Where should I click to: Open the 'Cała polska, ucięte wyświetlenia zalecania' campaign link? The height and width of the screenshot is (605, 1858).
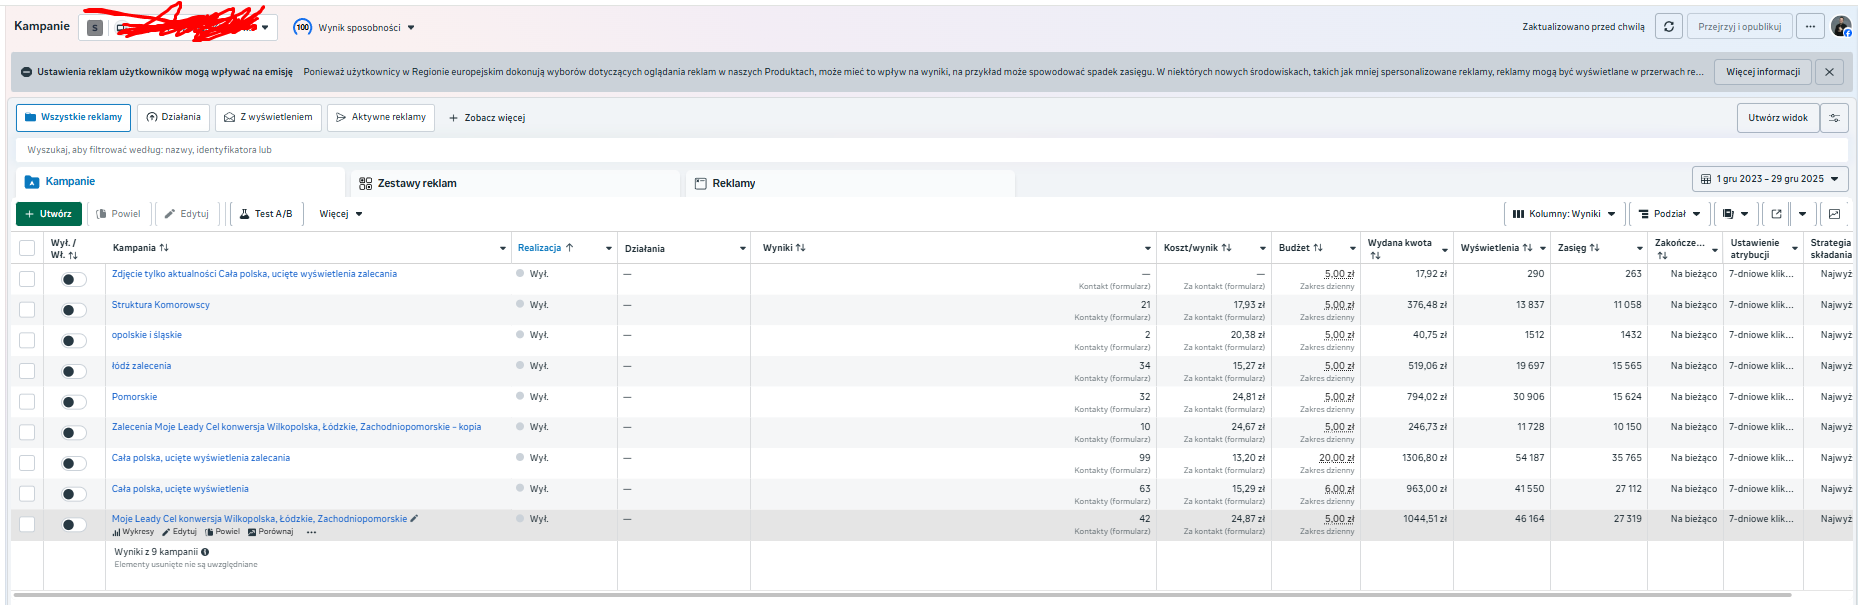point(201,458)
